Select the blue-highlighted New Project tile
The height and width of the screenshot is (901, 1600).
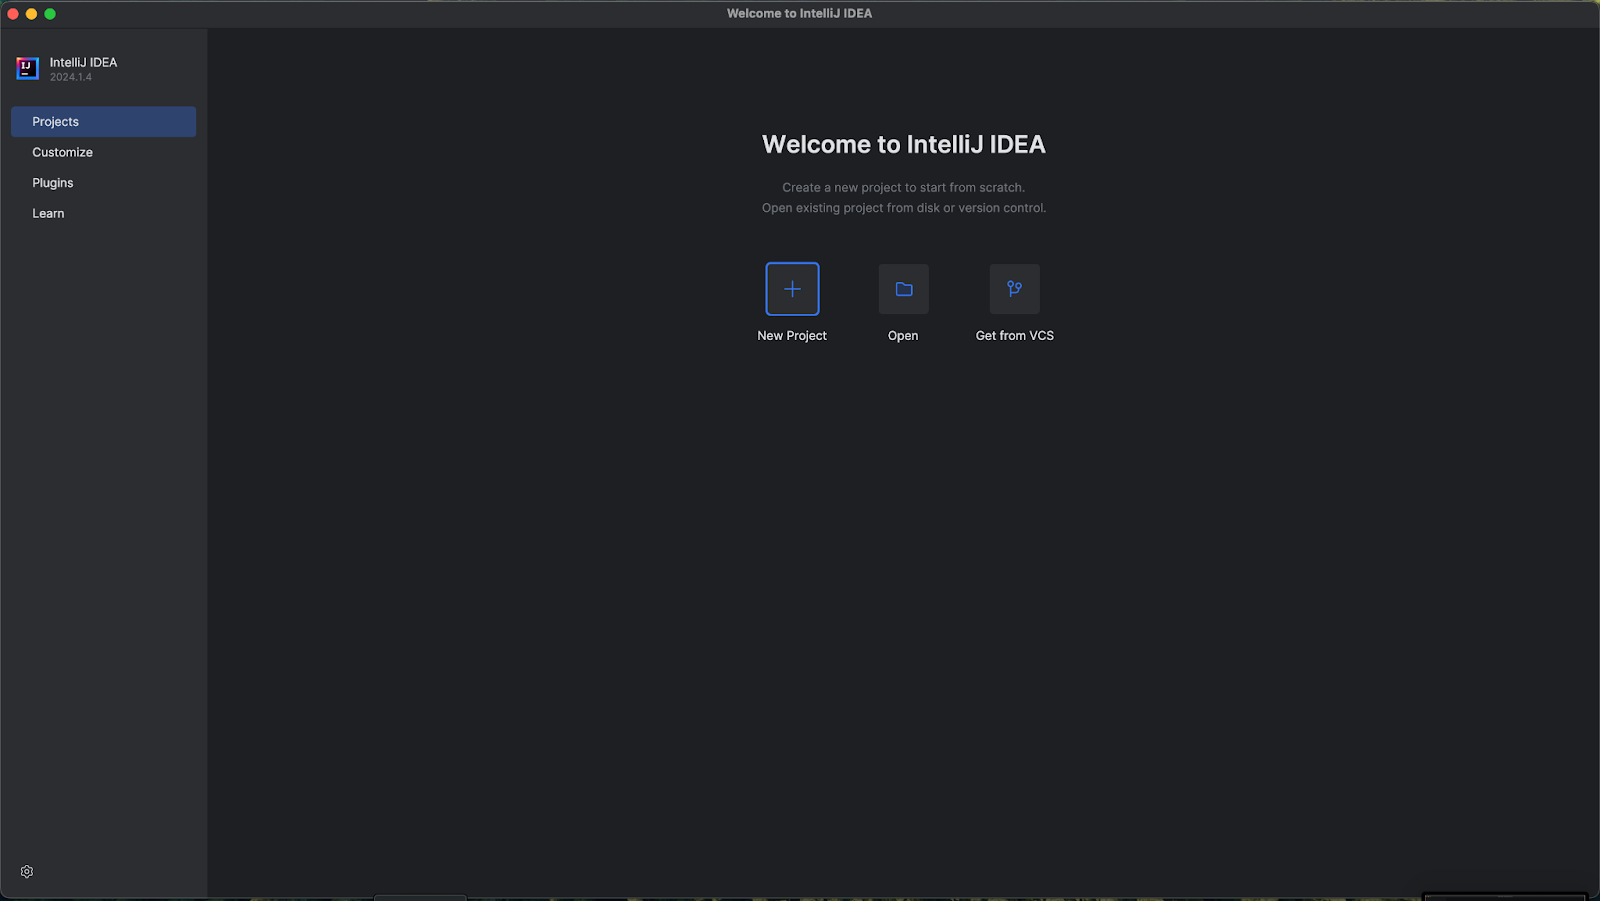tap(791, 289)
